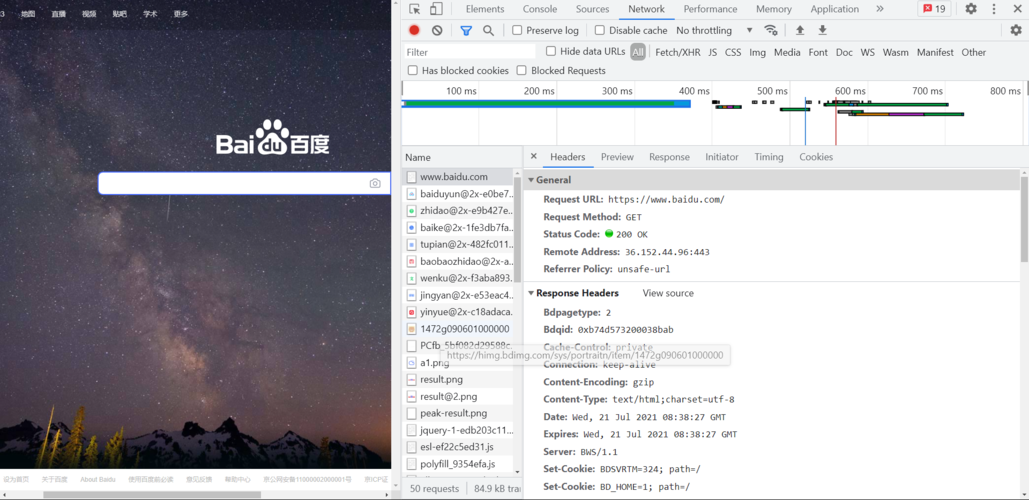This screenshot has width=1029, height=500.
Task: Check the Disable cache option
Action: [x=600, y=30]
